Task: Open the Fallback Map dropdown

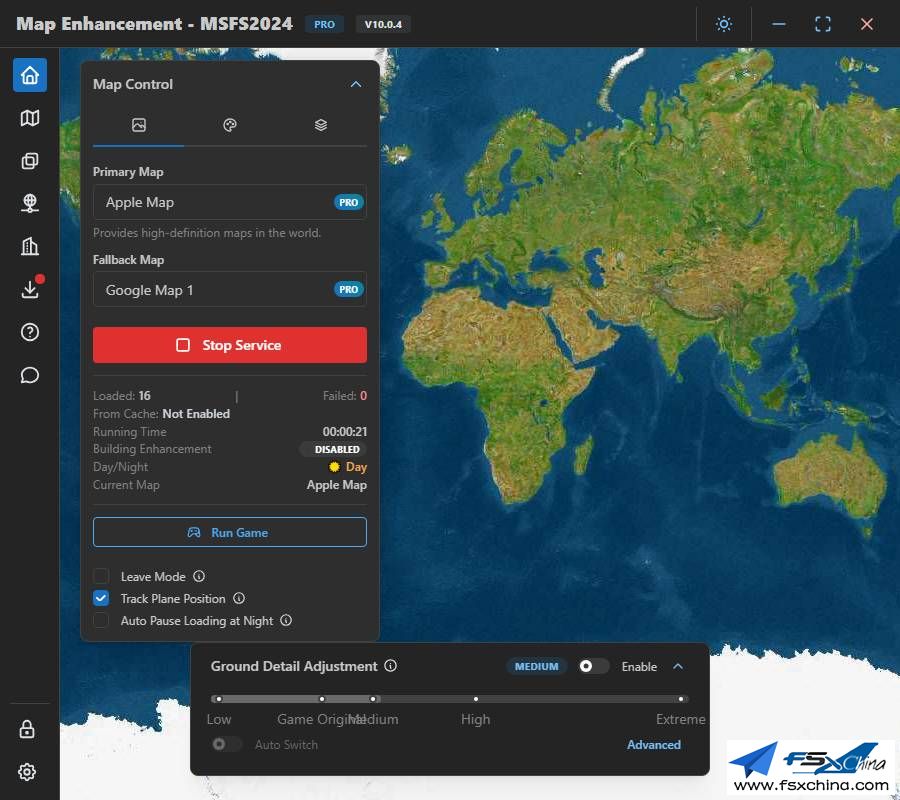Action: click(x=230, y=289)
